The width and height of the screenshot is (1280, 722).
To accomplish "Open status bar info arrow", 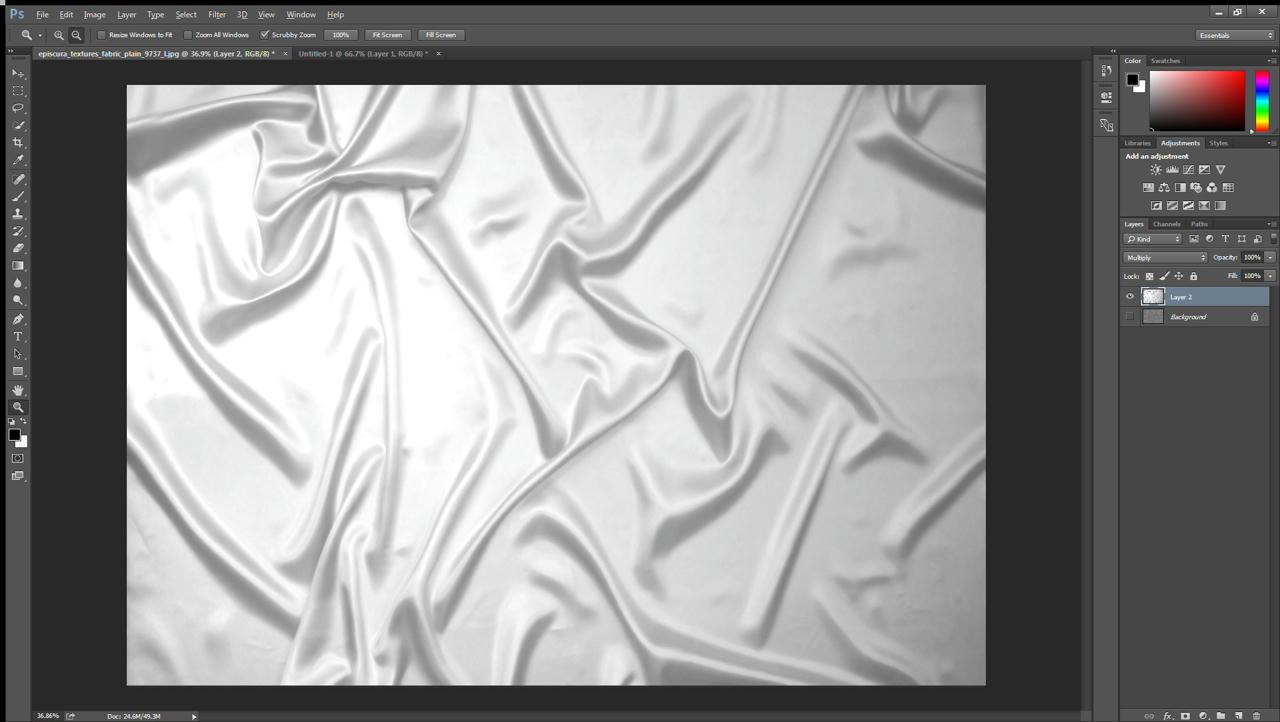I will click(x=194, y=716).
